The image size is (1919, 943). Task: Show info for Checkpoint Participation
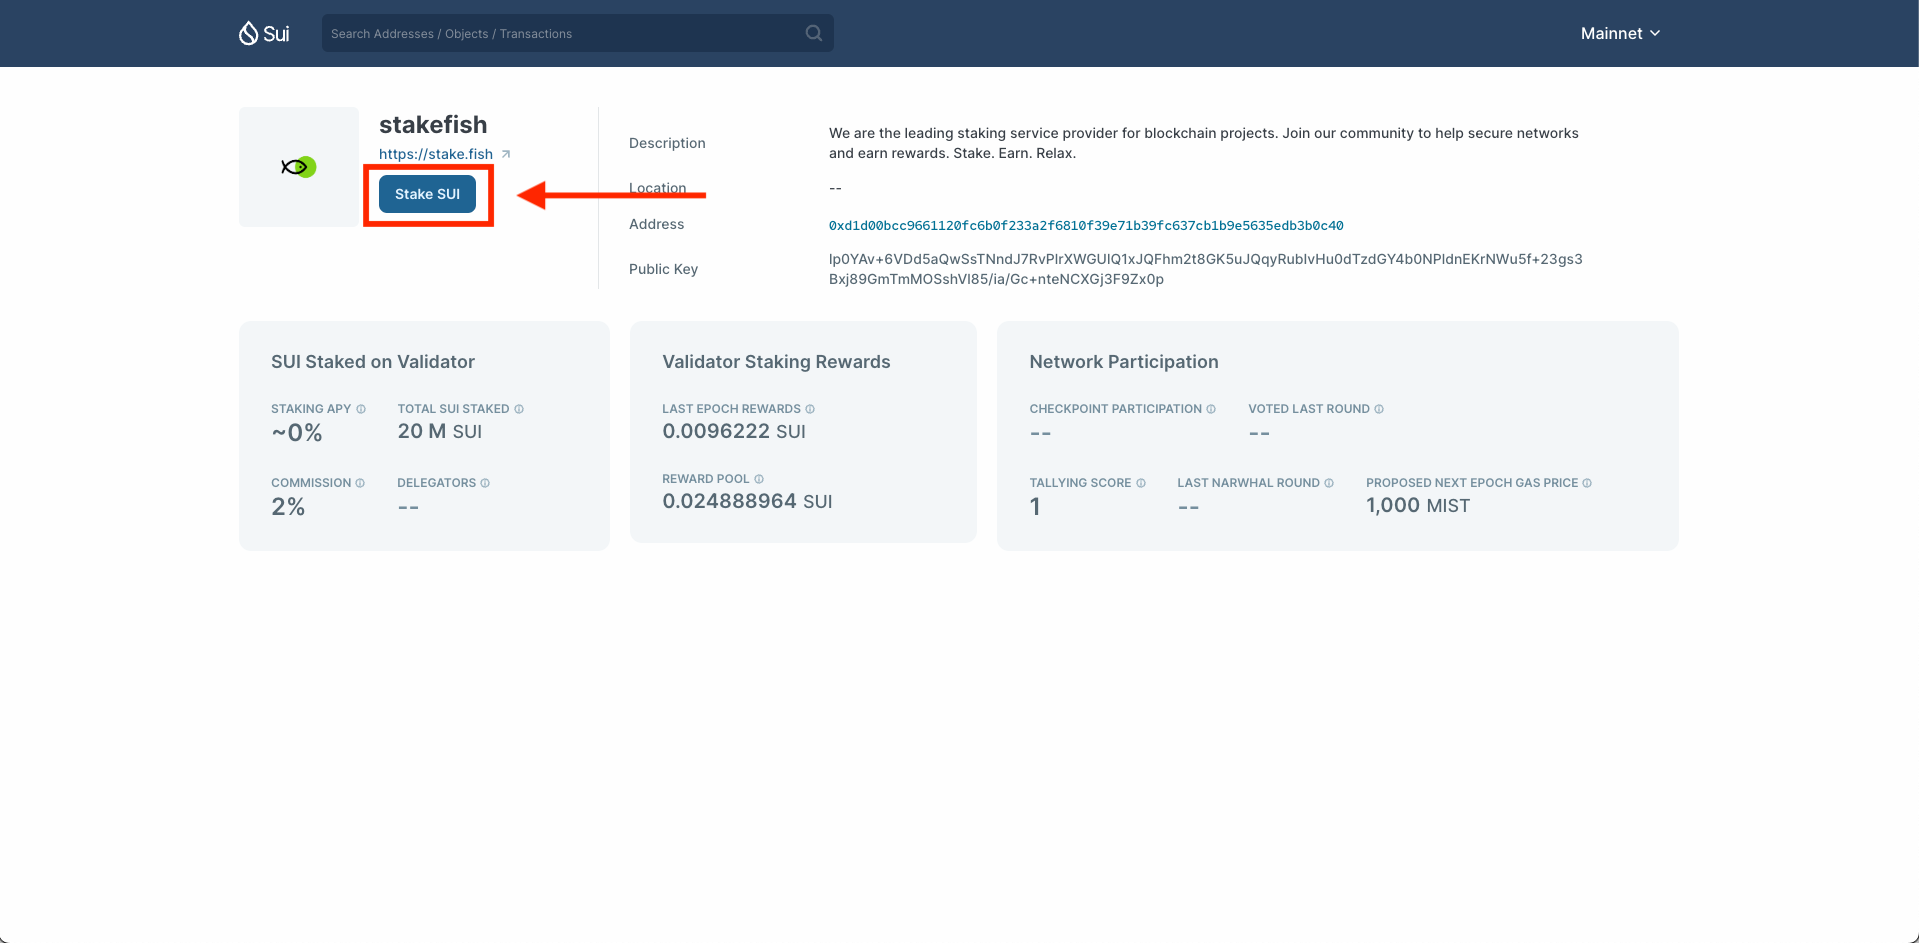click(x=1211, y=409)
